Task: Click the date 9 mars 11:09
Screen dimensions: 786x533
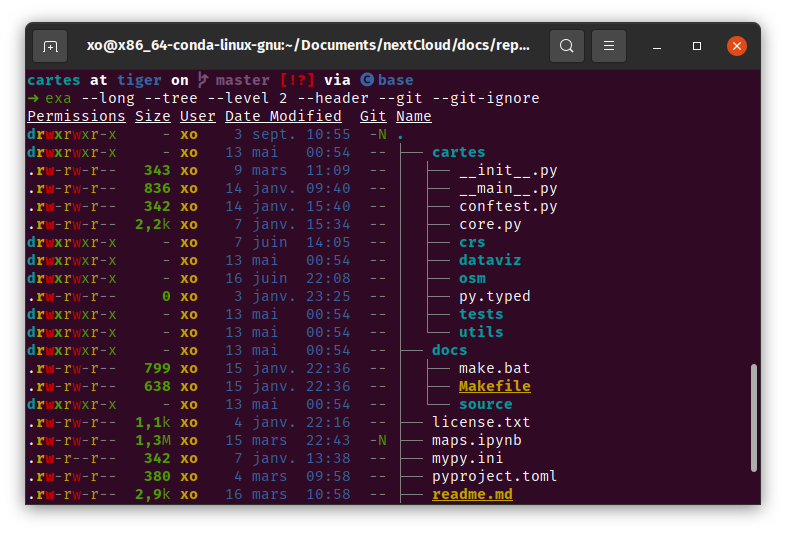Action: (292, 170)
